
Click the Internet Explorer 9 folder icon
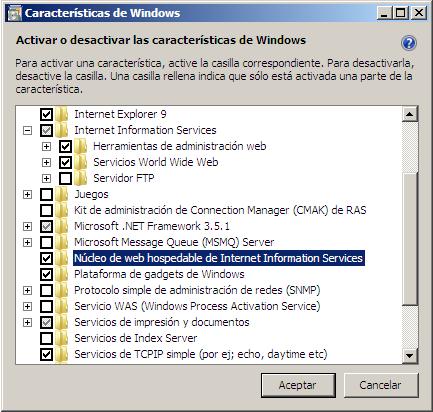[62, 114]
